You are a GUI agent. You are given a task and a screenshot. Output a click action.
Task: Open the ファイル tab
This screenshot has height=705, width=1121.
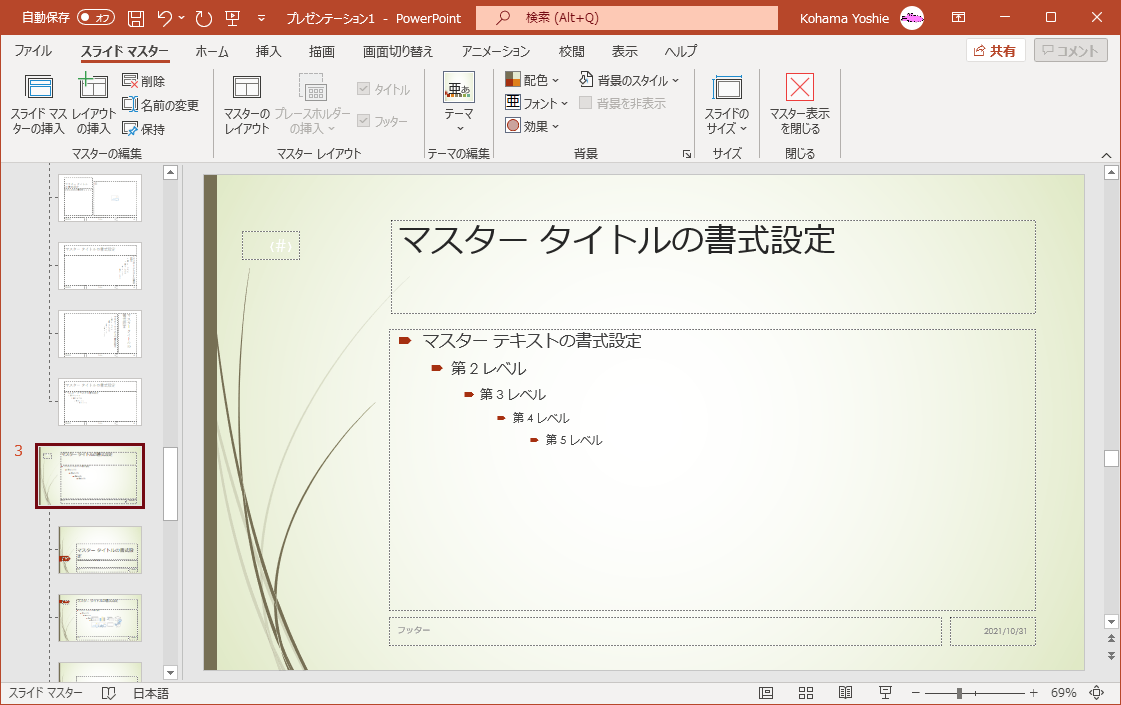click(33, 51)
